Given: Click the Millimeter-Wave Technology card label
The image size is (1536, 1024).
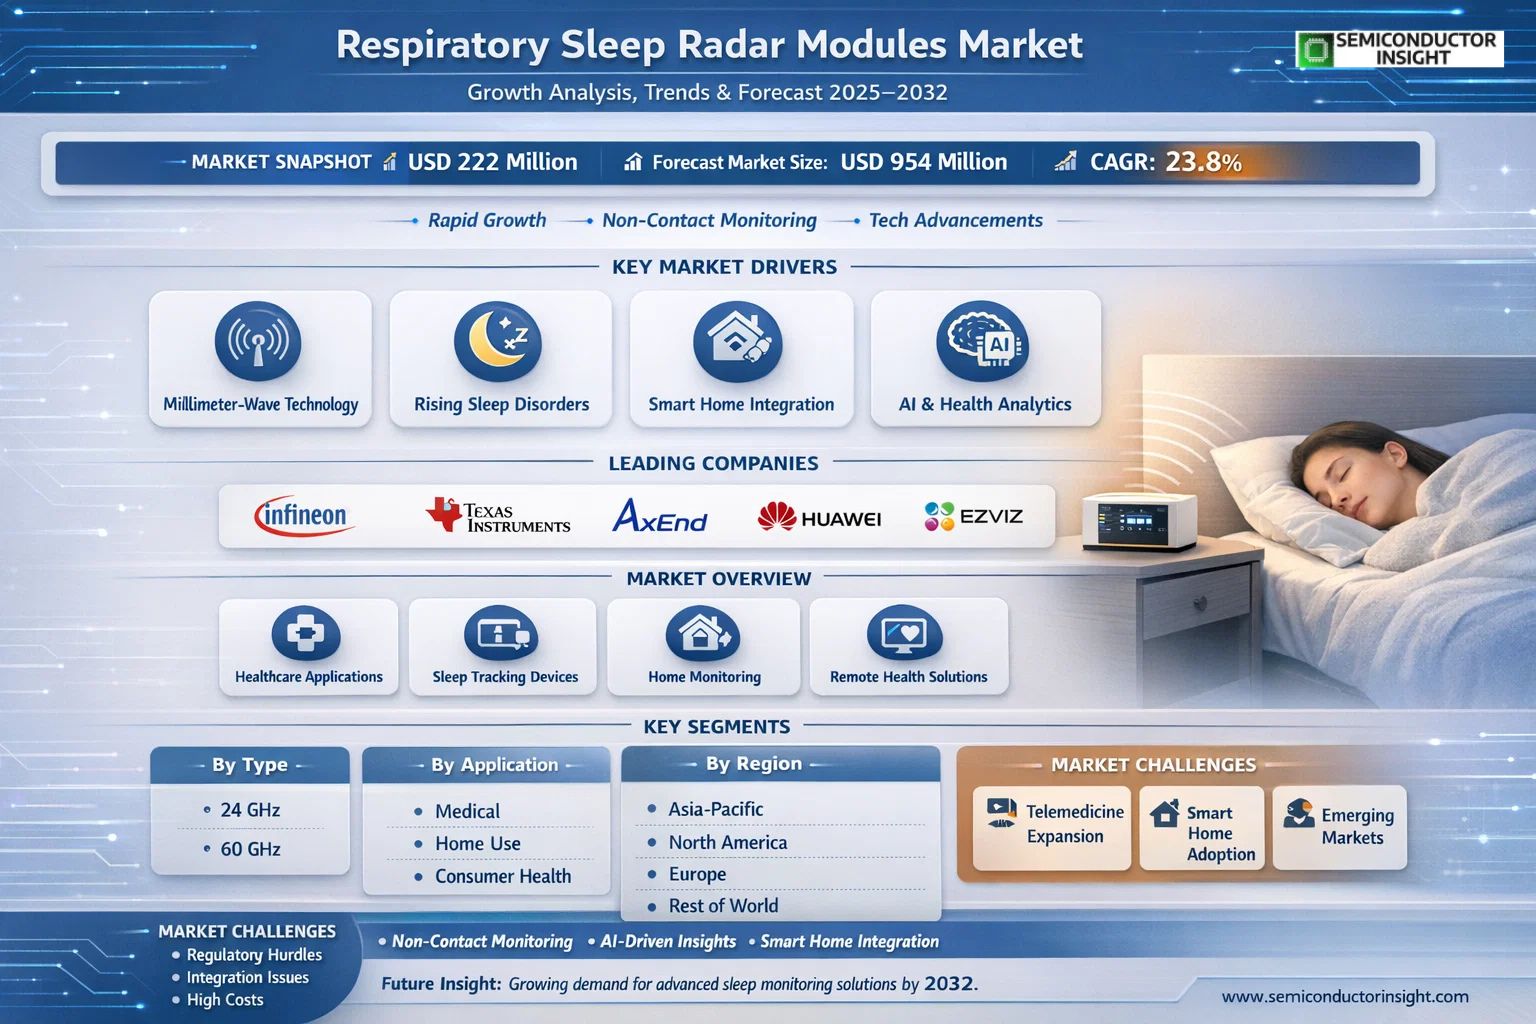Looking at the screenshot, I should (x=261, y=404).
